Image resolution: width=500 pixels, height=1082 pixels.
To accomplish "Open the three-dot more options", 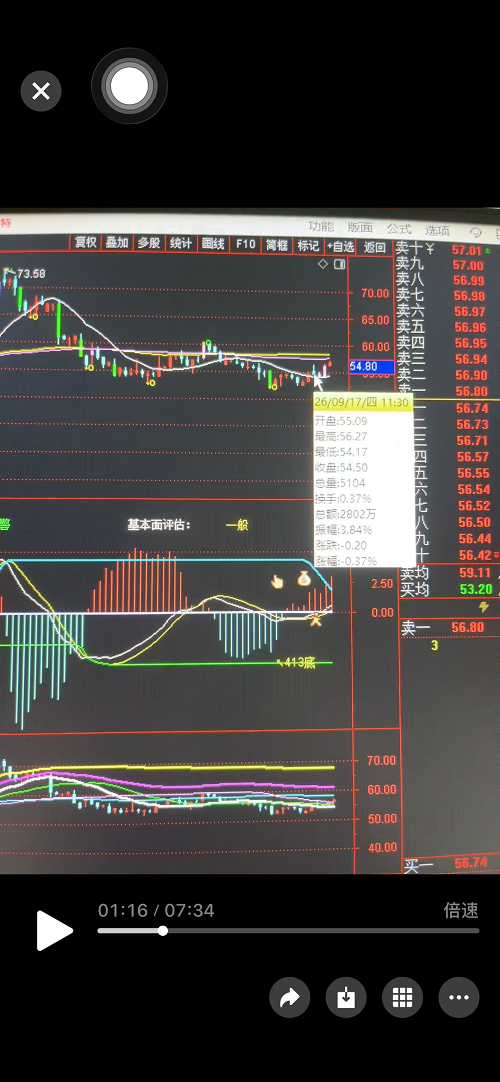I will pyautogui.click(x=459, y=997).
